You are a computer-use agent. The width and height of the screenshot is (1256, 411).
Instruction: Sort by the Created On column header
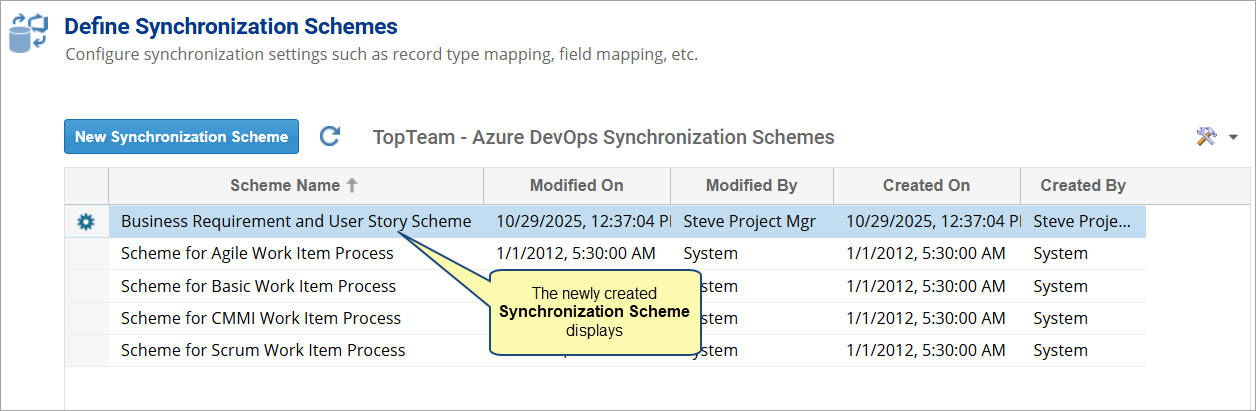click(926, 185)
